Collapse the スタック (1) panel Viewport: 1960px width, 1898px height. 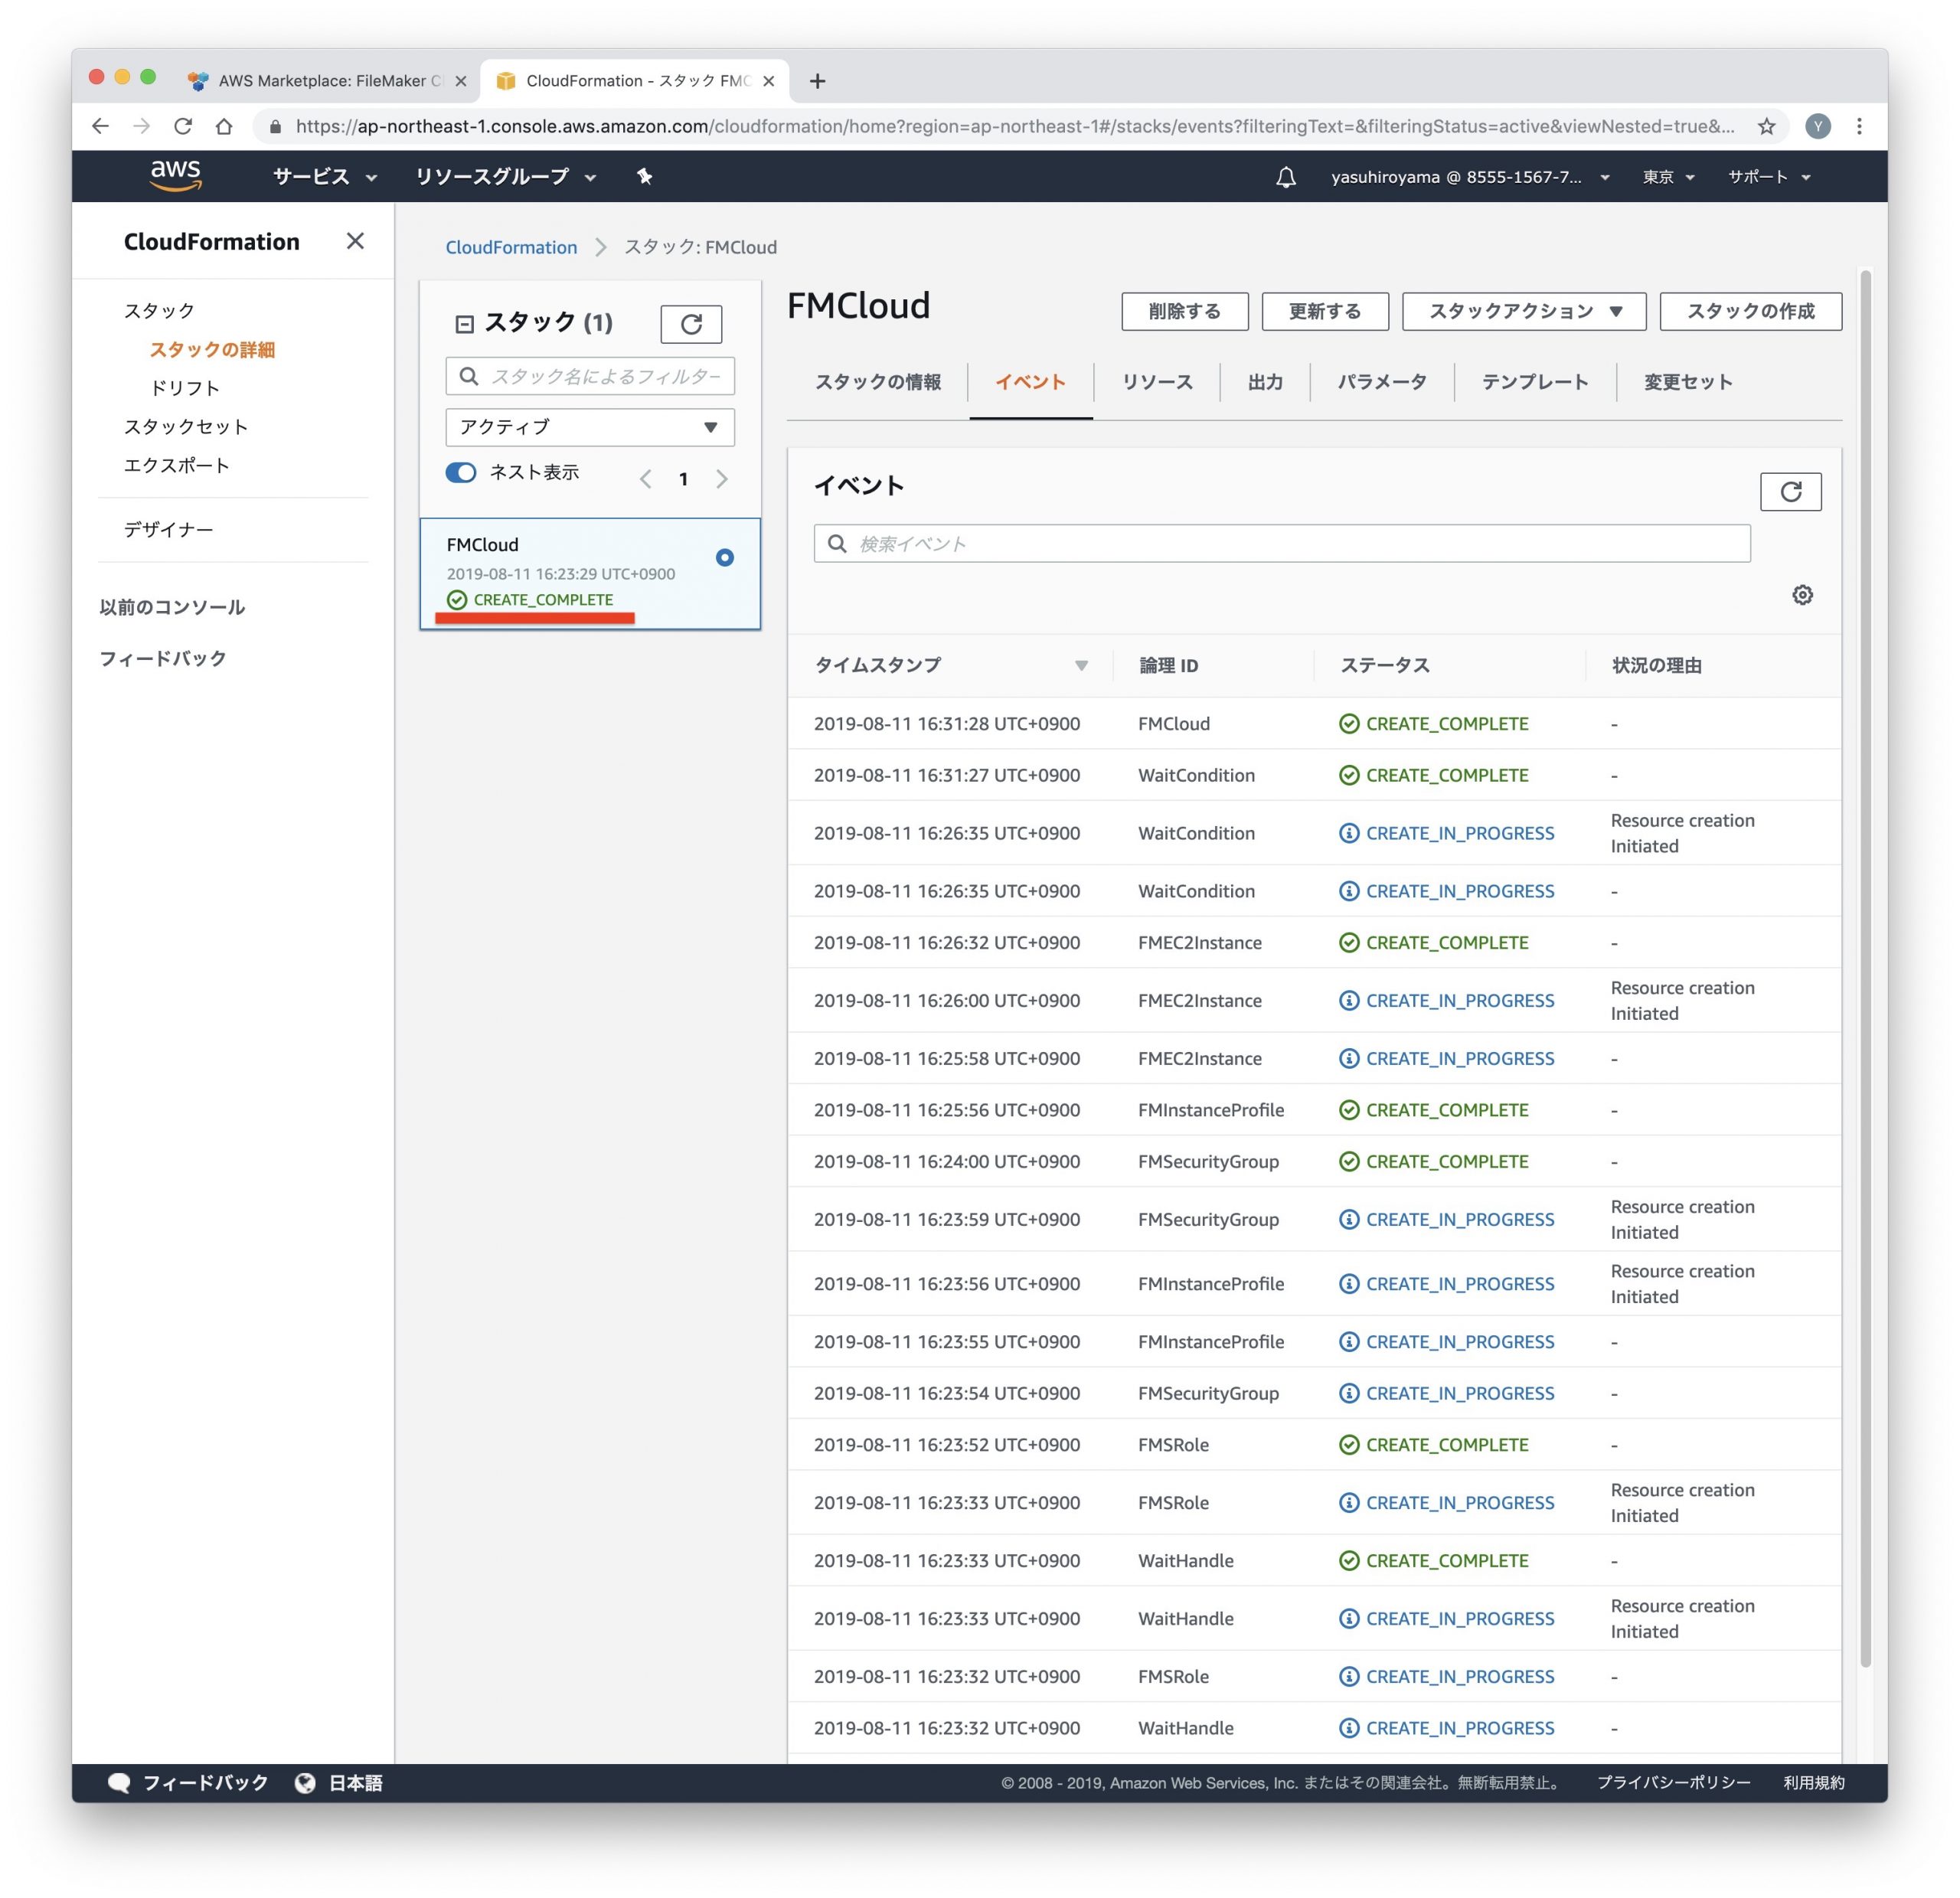point(464,324)
